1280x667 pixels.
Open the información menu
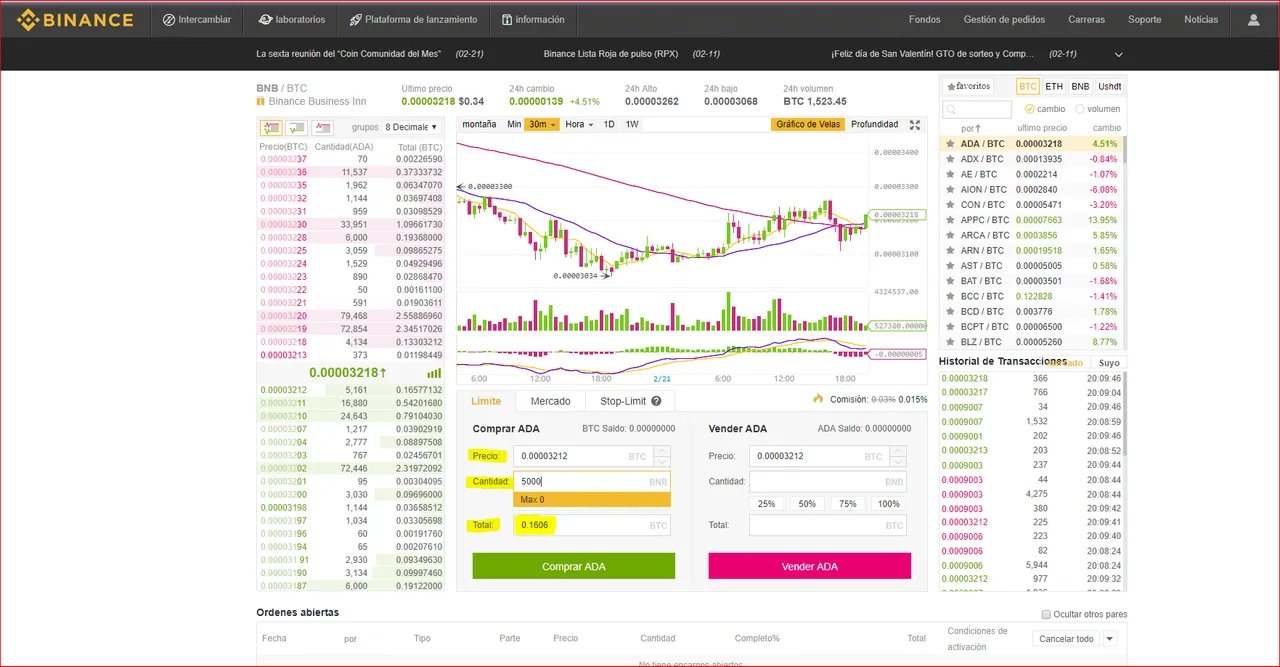tap(533, 19)
